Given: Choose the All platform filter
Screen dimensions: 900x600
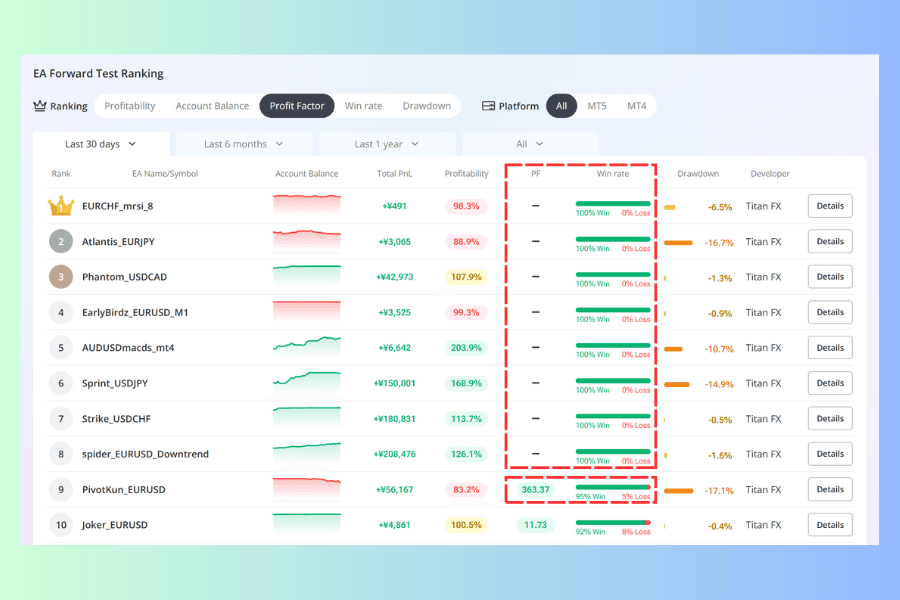Looking at the screenshot, I should click(x=561, y=106).
